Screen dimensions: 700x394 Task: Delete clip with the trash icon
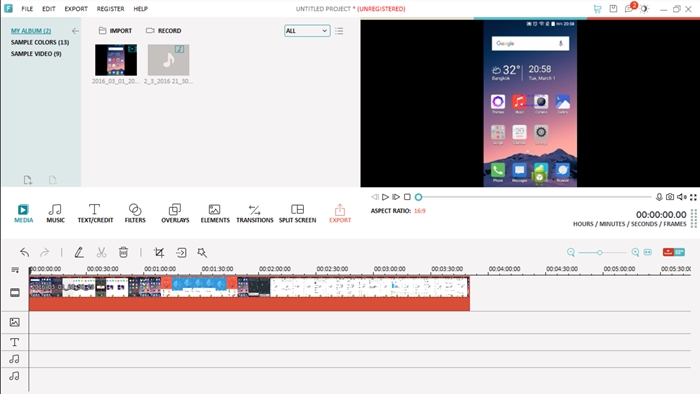point(124,253)
